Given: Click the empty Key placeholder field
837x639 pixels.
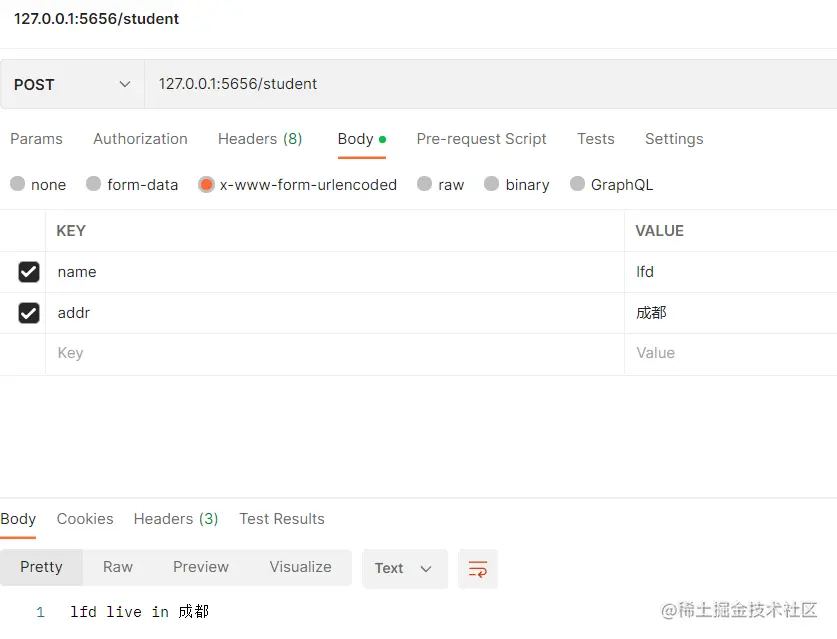Looking at the screenshot, I should tap(335, 353).
